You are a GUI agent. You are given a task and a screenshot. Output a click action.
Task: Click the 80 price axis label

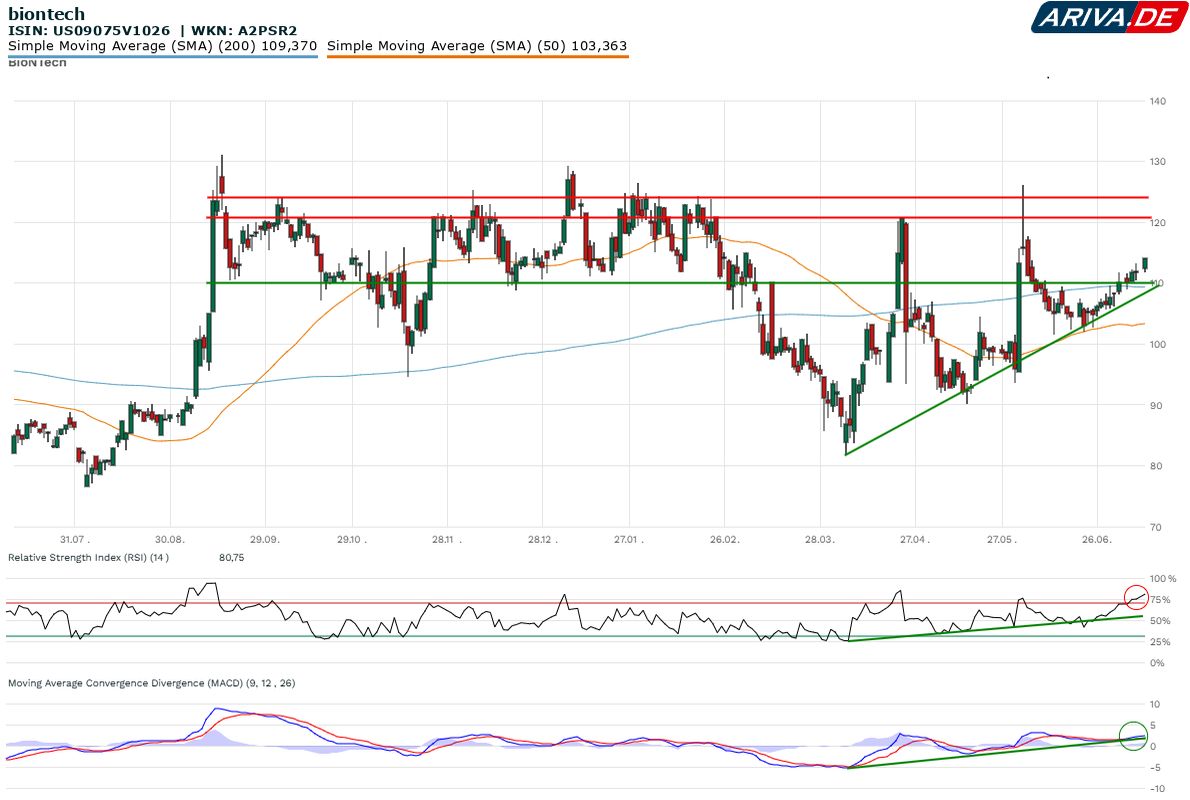[1156, 466]
